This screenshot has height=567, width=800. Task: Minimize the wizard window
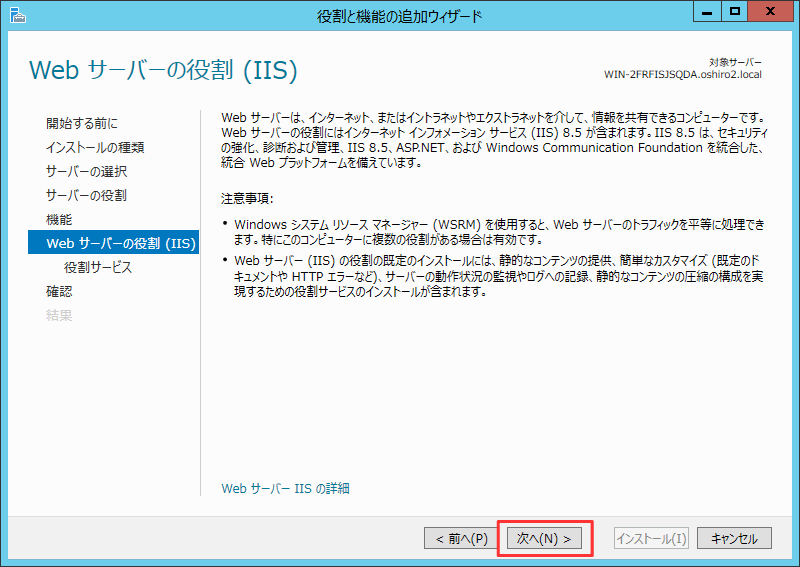pos(707,11)
